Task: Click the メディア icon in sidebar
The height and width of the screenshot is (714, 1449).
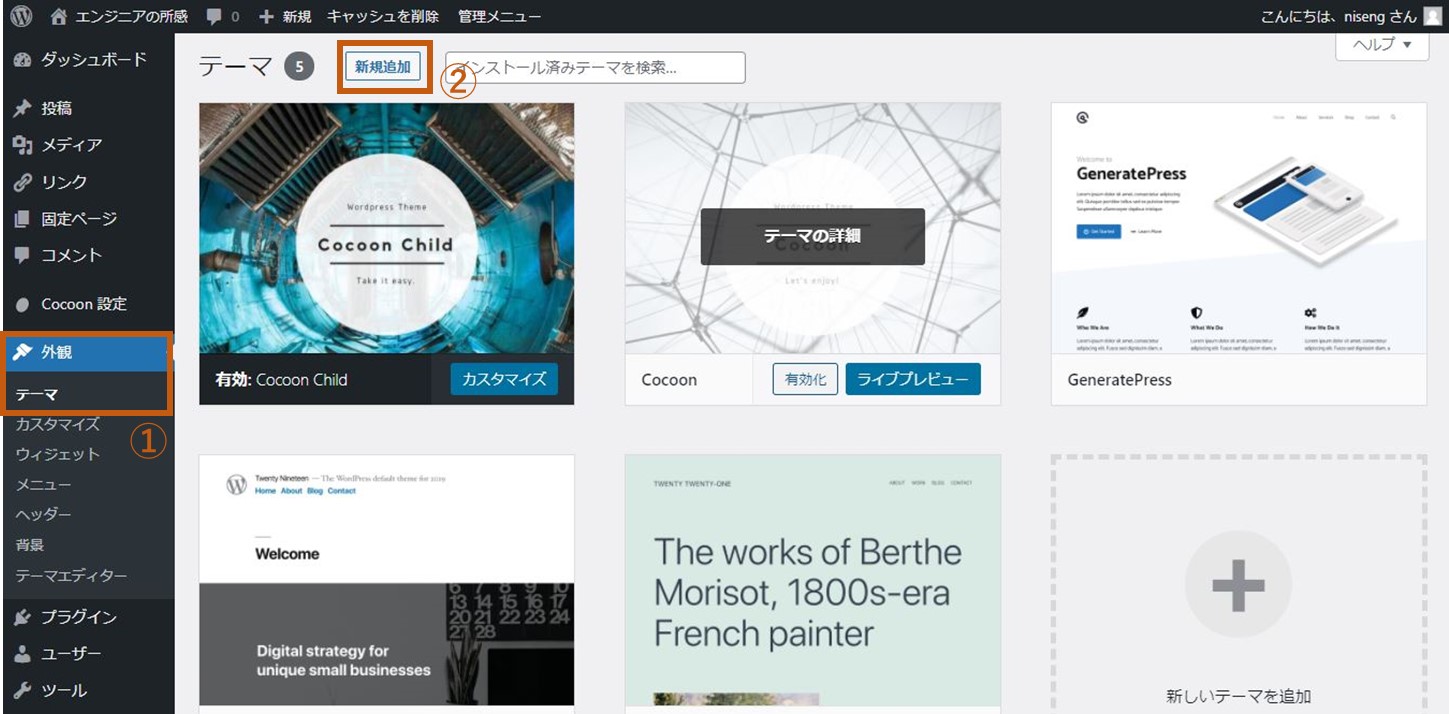Action: coord(23,145)
